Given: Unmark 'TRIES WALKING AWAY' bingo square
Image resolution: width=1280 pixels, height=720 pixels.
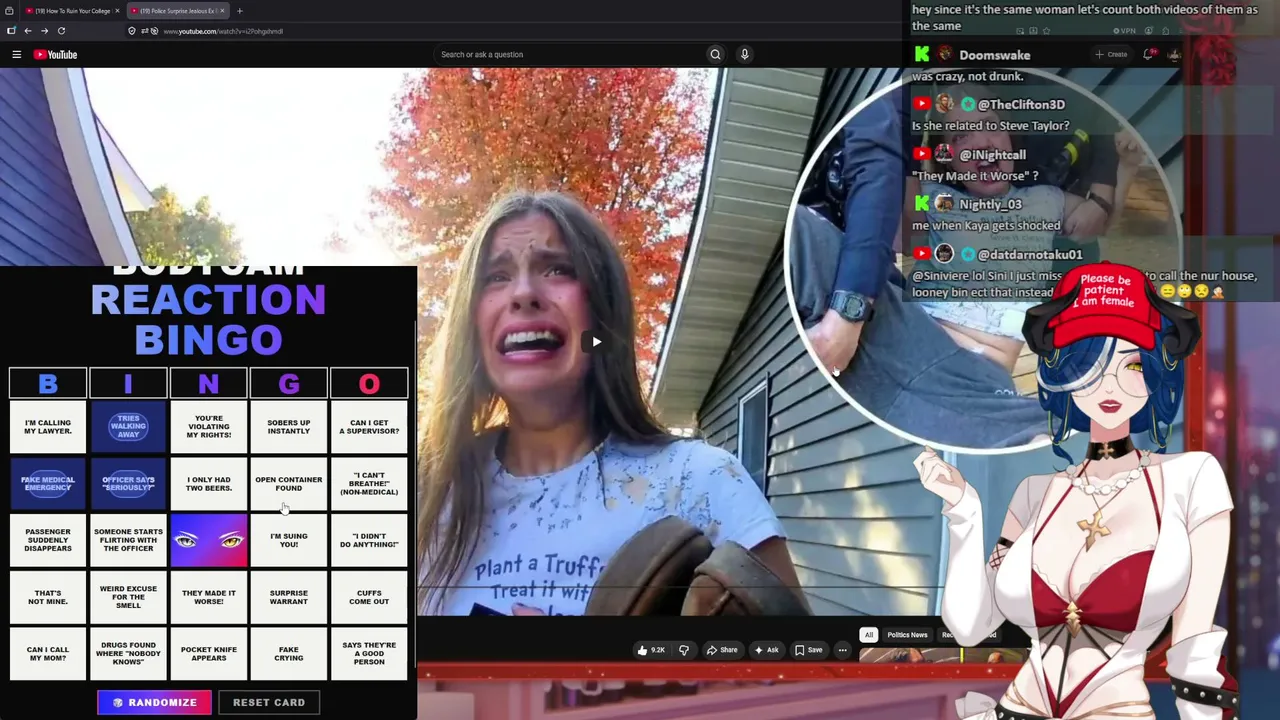Looking at the screenshot, I should [128, 427].
